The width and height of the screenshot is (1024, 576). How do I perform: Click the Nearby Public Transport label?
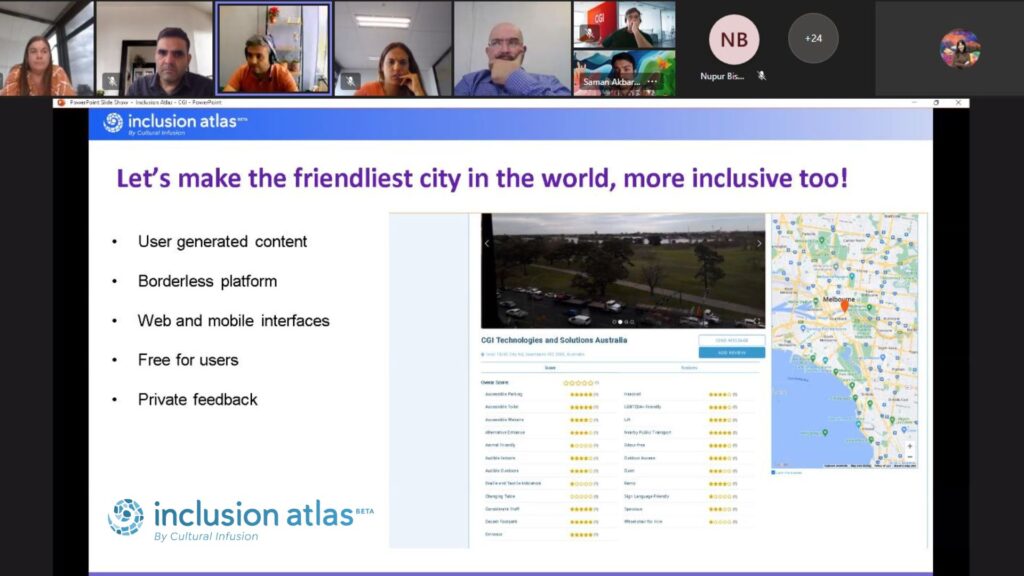pyautogui.click(x=647, y=432)
